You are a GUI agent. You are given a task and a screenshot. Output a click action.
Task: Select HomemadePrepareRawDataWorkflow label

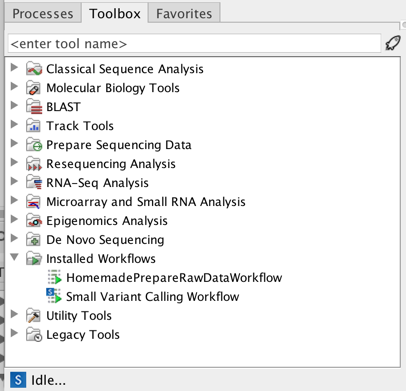pyautogui.click(x=174, y=278)
